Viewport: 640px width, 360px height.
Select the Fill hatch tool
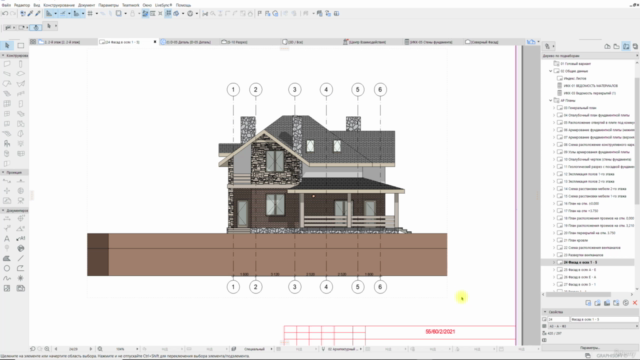[x=7, y=258]
